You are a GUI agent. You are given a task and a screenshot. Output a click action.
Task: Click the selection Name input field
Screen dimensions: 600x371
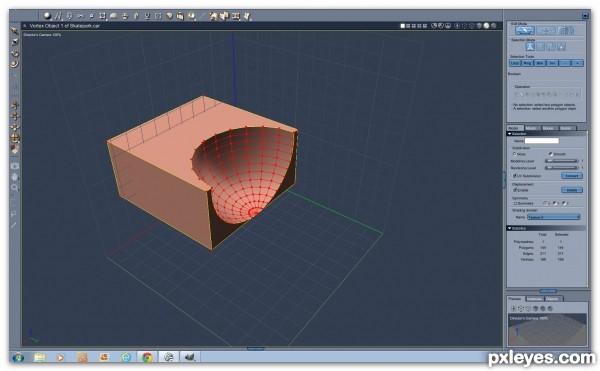tap(541, 141)
